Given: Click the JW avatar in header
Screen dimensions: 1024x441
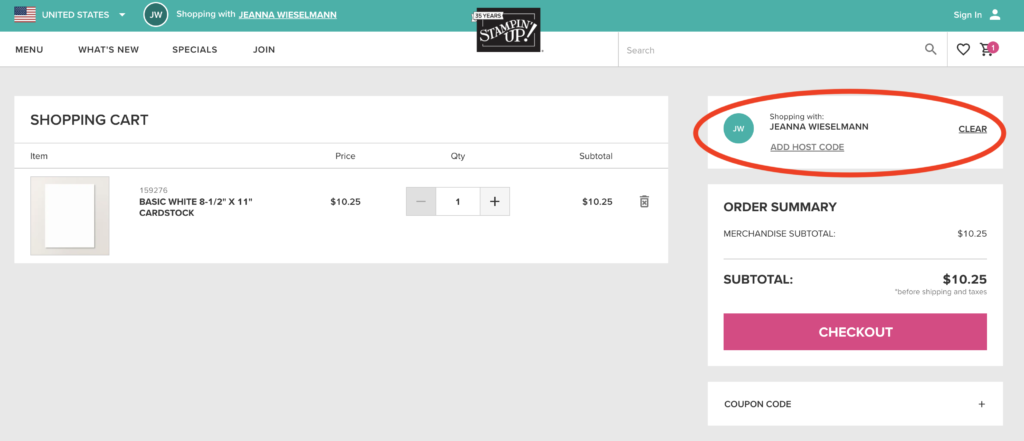Looking at the screenshot, I should 155,14.
